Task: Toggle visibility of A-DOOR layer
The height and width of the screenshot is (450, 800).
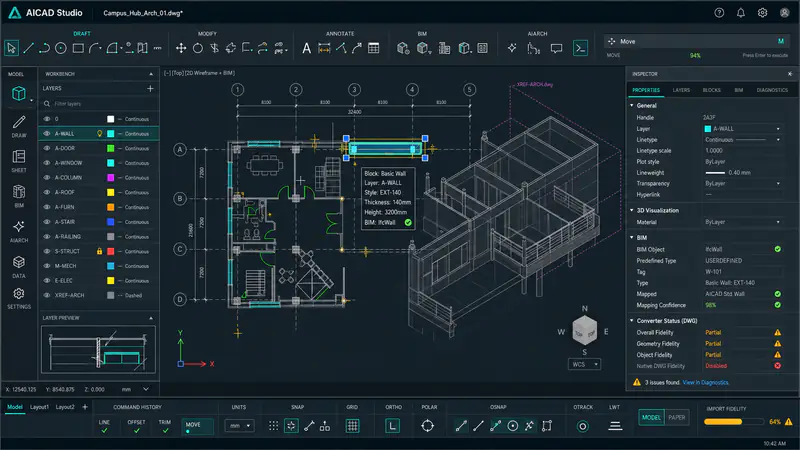Action: [x=47, y=148]
